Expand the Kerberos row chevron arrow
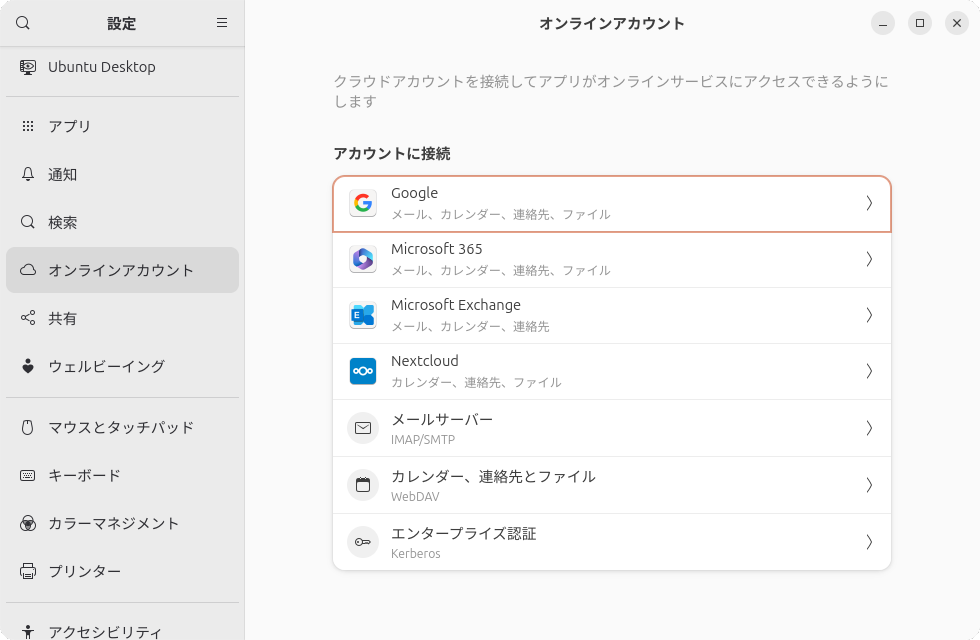 click(869, 542)
